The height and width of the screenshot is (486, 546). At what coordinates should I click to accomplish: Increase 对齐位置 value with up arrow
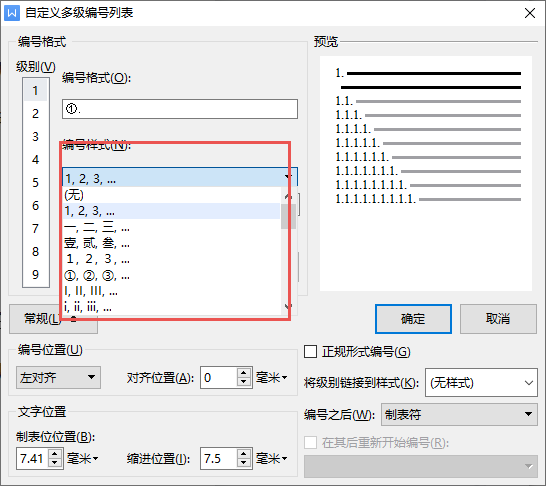coord(244,373)
